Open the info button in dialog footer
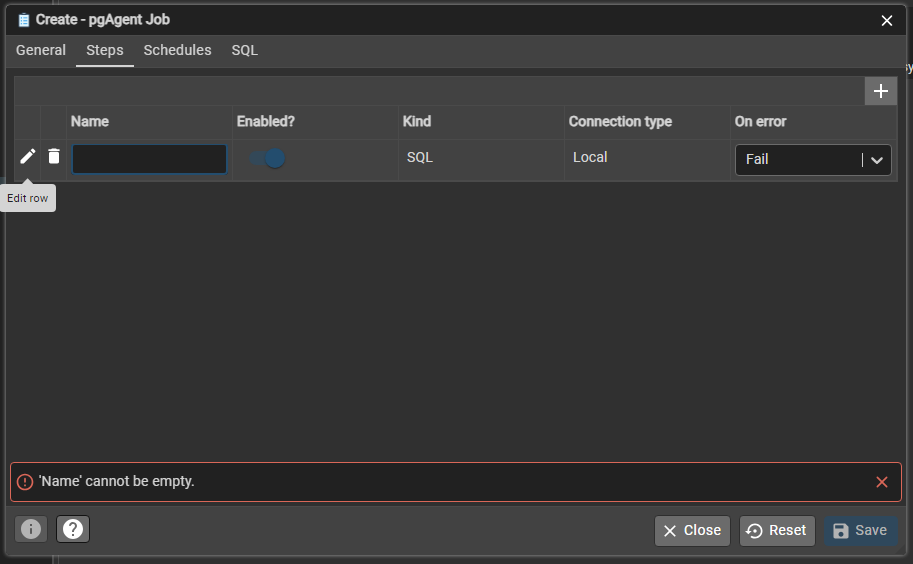The height and width of the screenshot is (564, 913). tap(31, 529)
